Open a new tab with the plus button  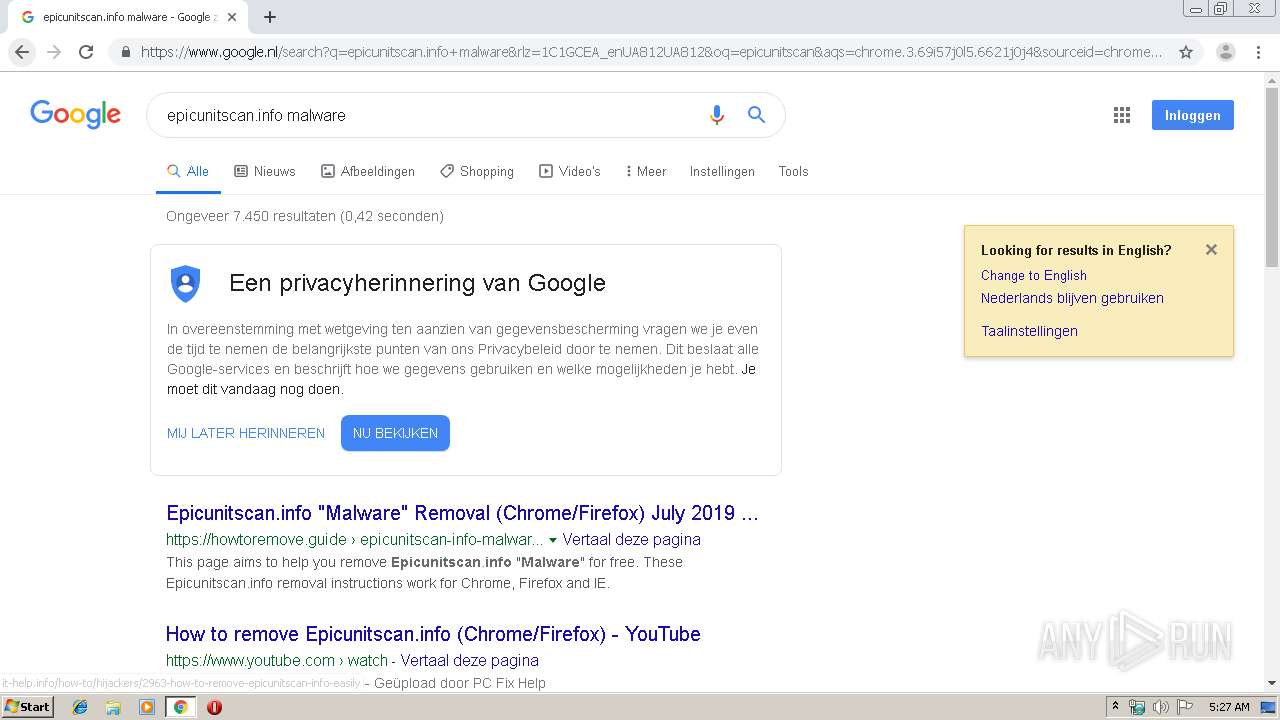coord(270,17)
